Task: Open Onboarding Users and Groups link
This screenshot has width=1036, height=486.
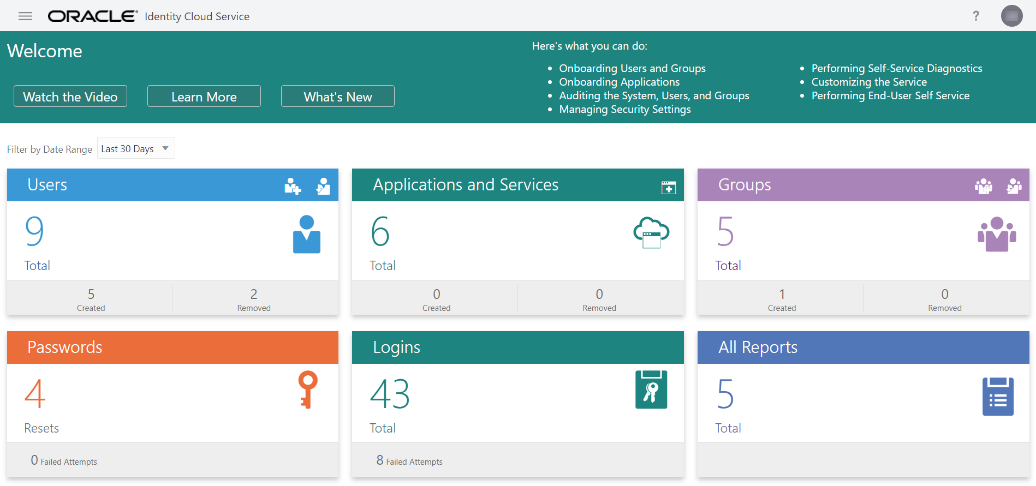Action: pyautogui.click(x=632, y=68)
